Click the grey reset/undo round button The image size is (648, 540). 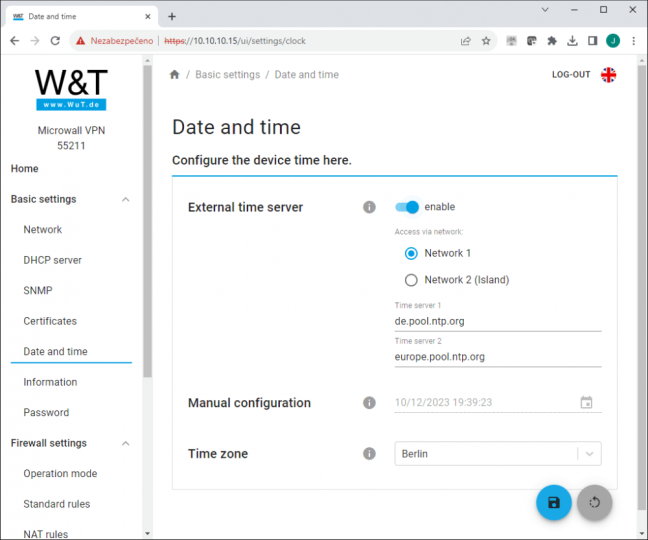point(594,502)
